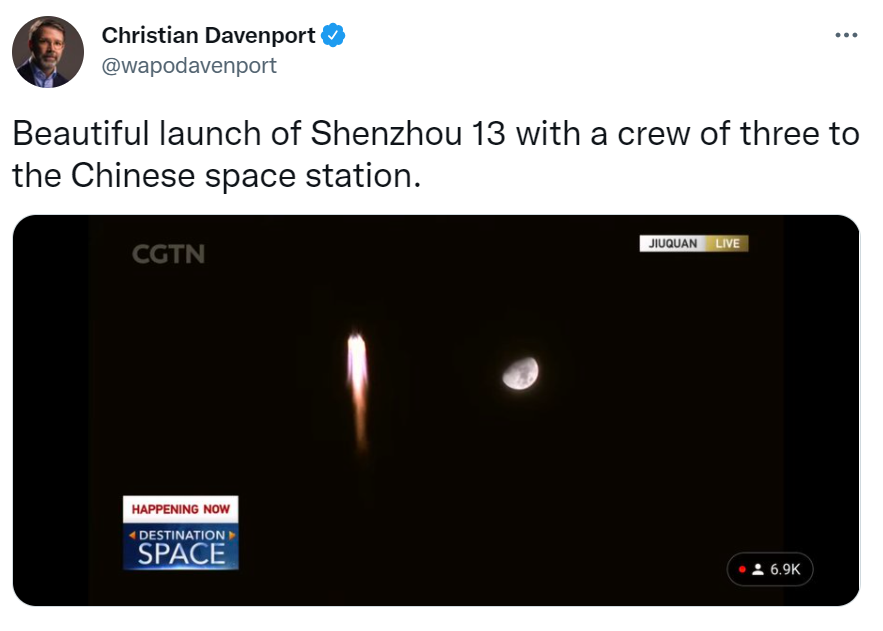Image resolution: width=883 pixels, height=631 pixels.
Task: Click the JIUQUAN location label
Action: click(672, 243)
